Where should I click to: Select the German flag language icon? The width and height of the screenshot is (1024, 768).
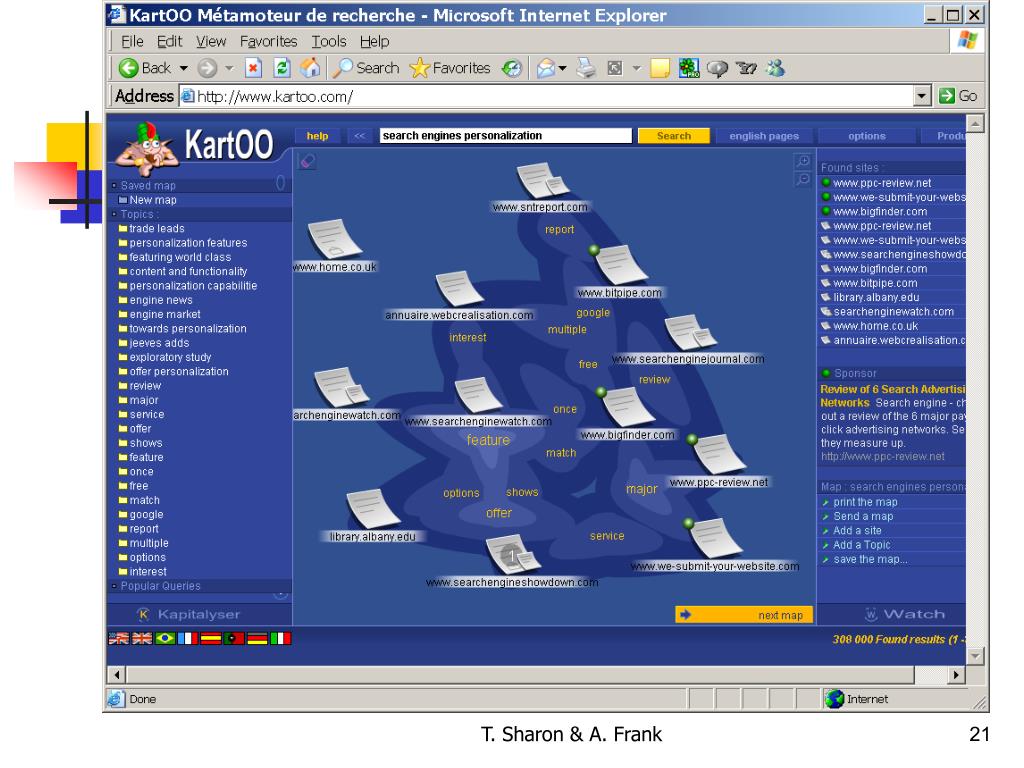click(257, 639)
